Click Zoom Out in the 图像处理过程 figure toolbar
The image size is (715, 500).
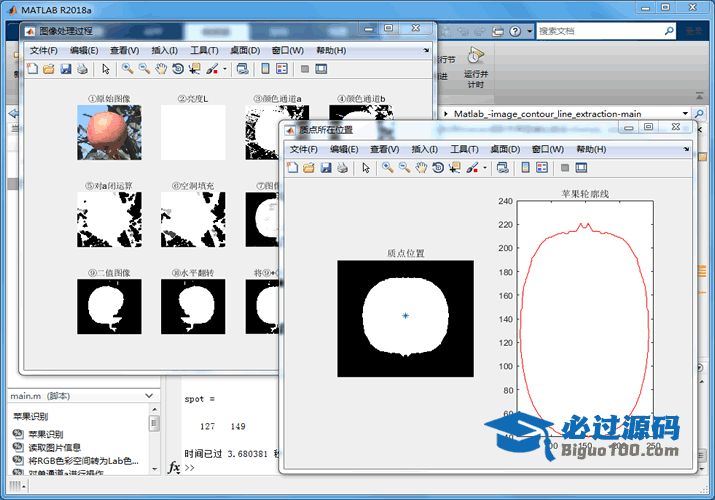(144, 69)
